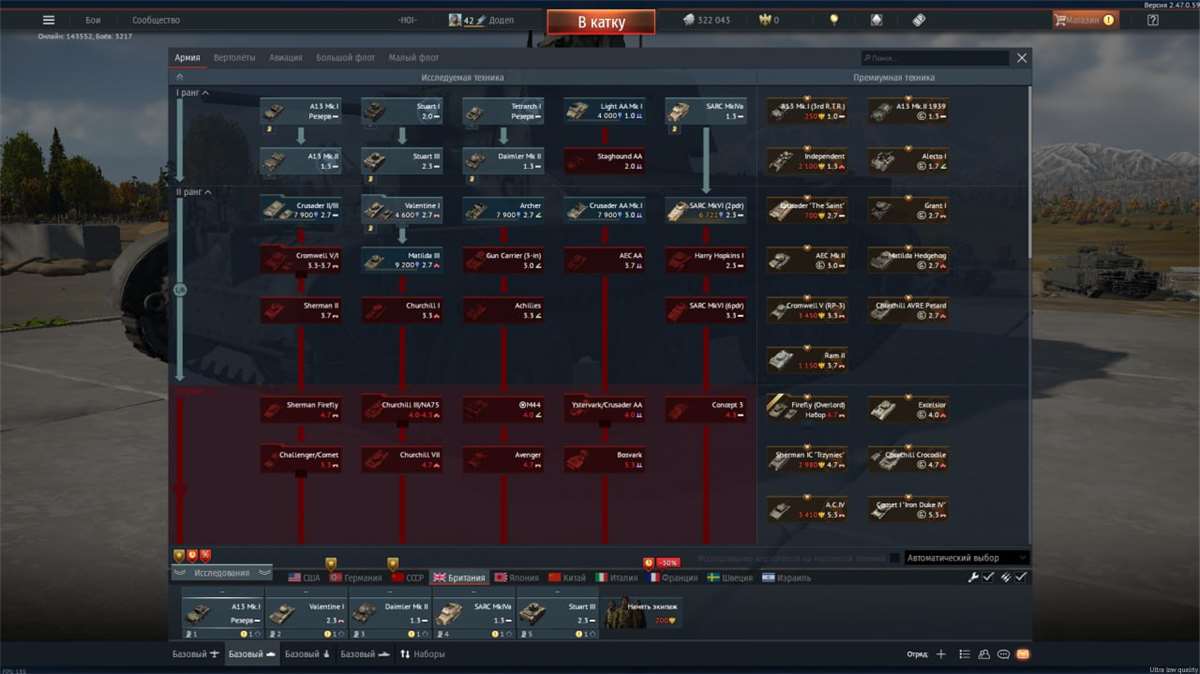Click the rank progress marker on the left bar
Image resolution: width=1200 pixels, height=674 pixels.
(x=181, y=289)
